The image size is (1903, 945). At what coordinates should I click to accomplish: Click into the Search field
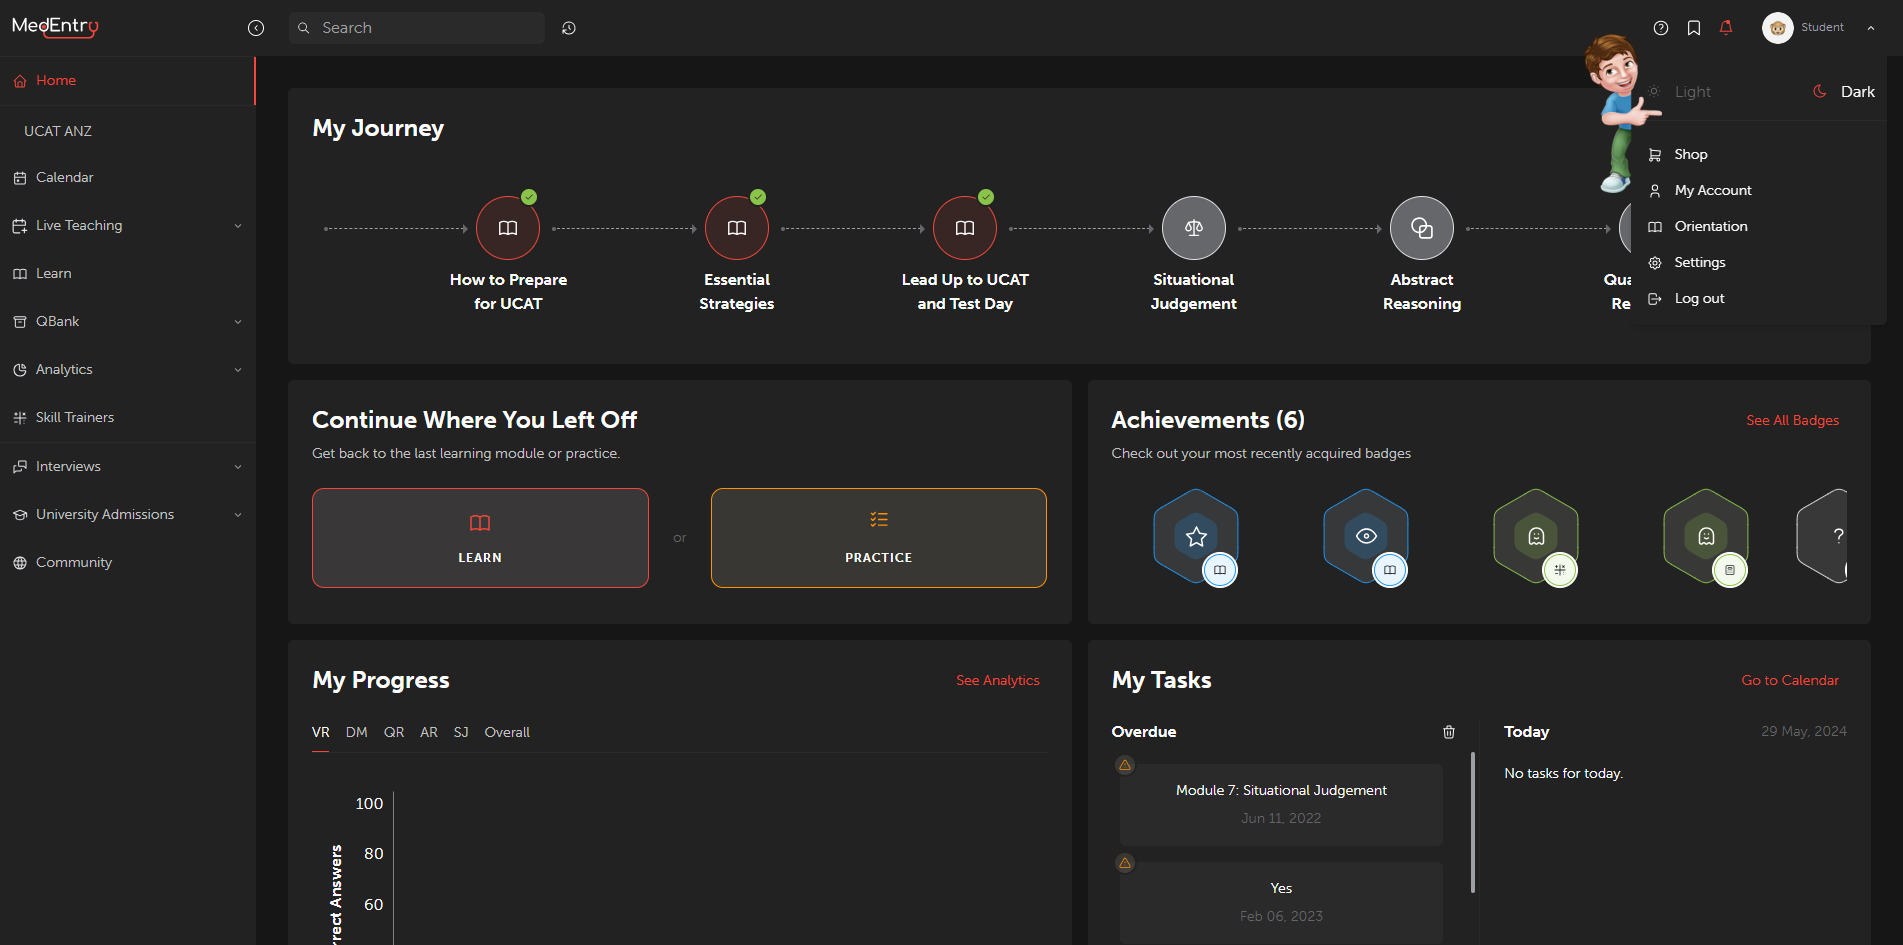[x=417, y=28]
